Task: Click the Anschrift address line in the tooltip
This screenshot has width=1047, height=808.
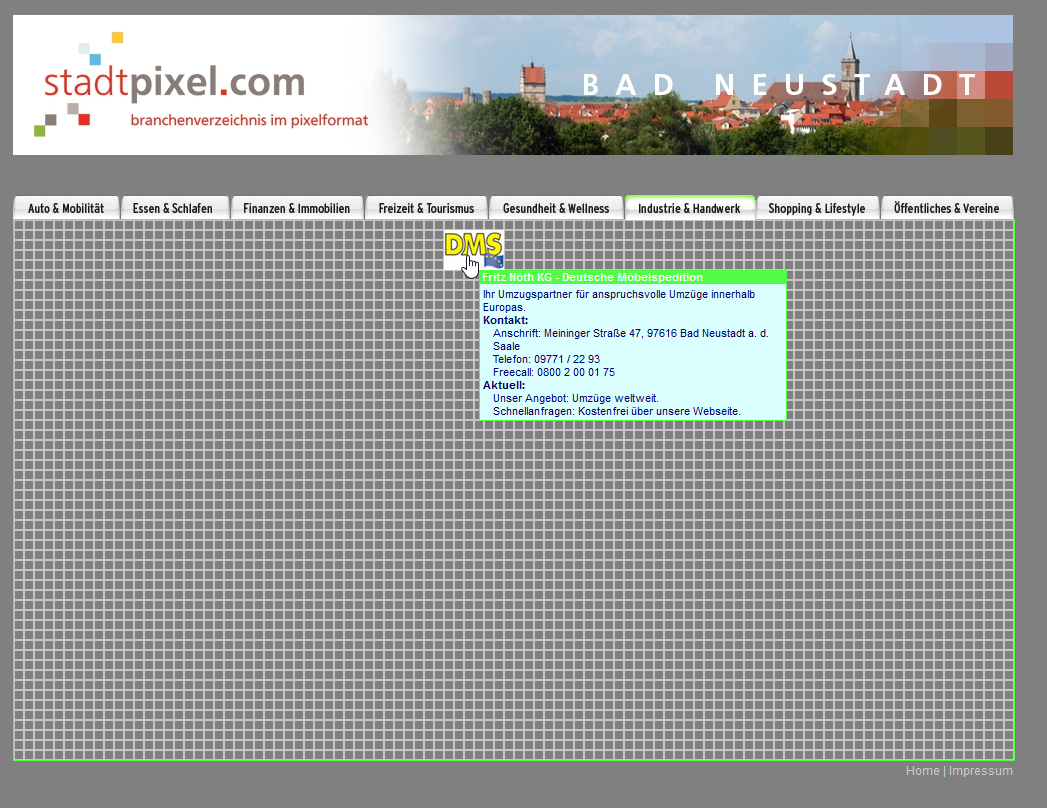Action: [x=630, y=333]
